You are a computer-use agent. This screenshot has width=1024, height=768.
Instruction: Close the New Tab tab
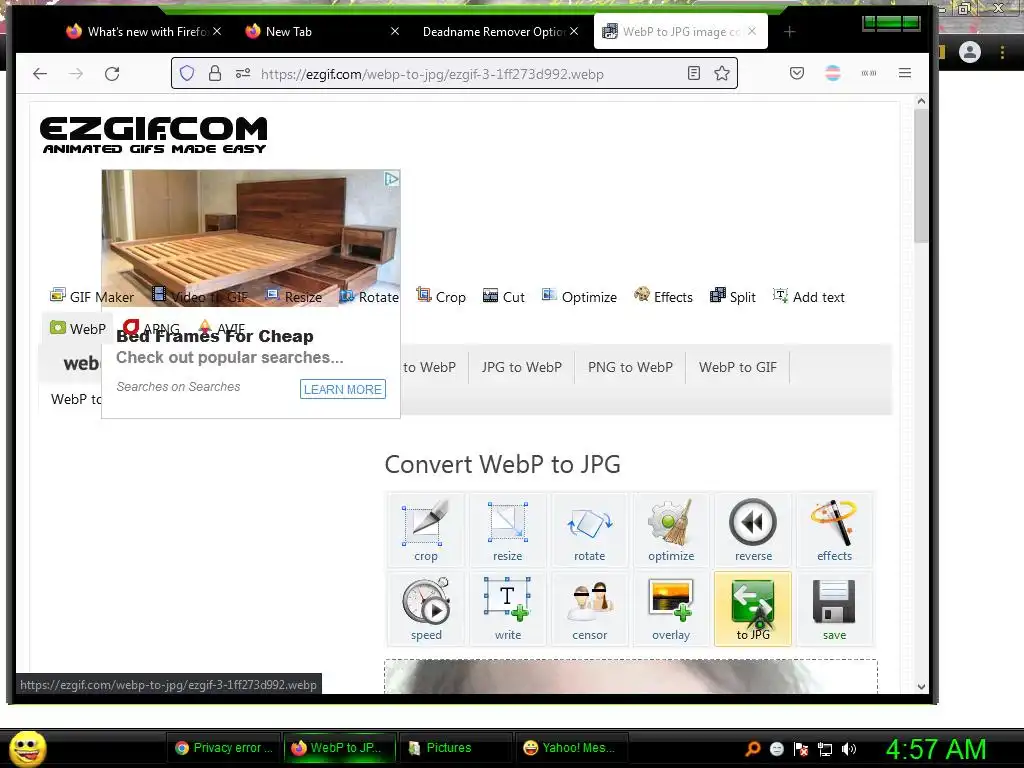pos(395,31)
